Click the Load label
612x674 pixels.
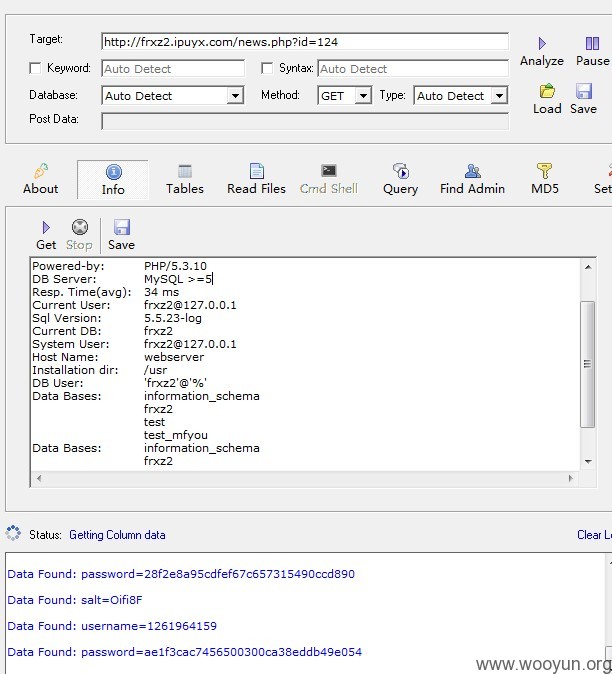click(547, 109)
